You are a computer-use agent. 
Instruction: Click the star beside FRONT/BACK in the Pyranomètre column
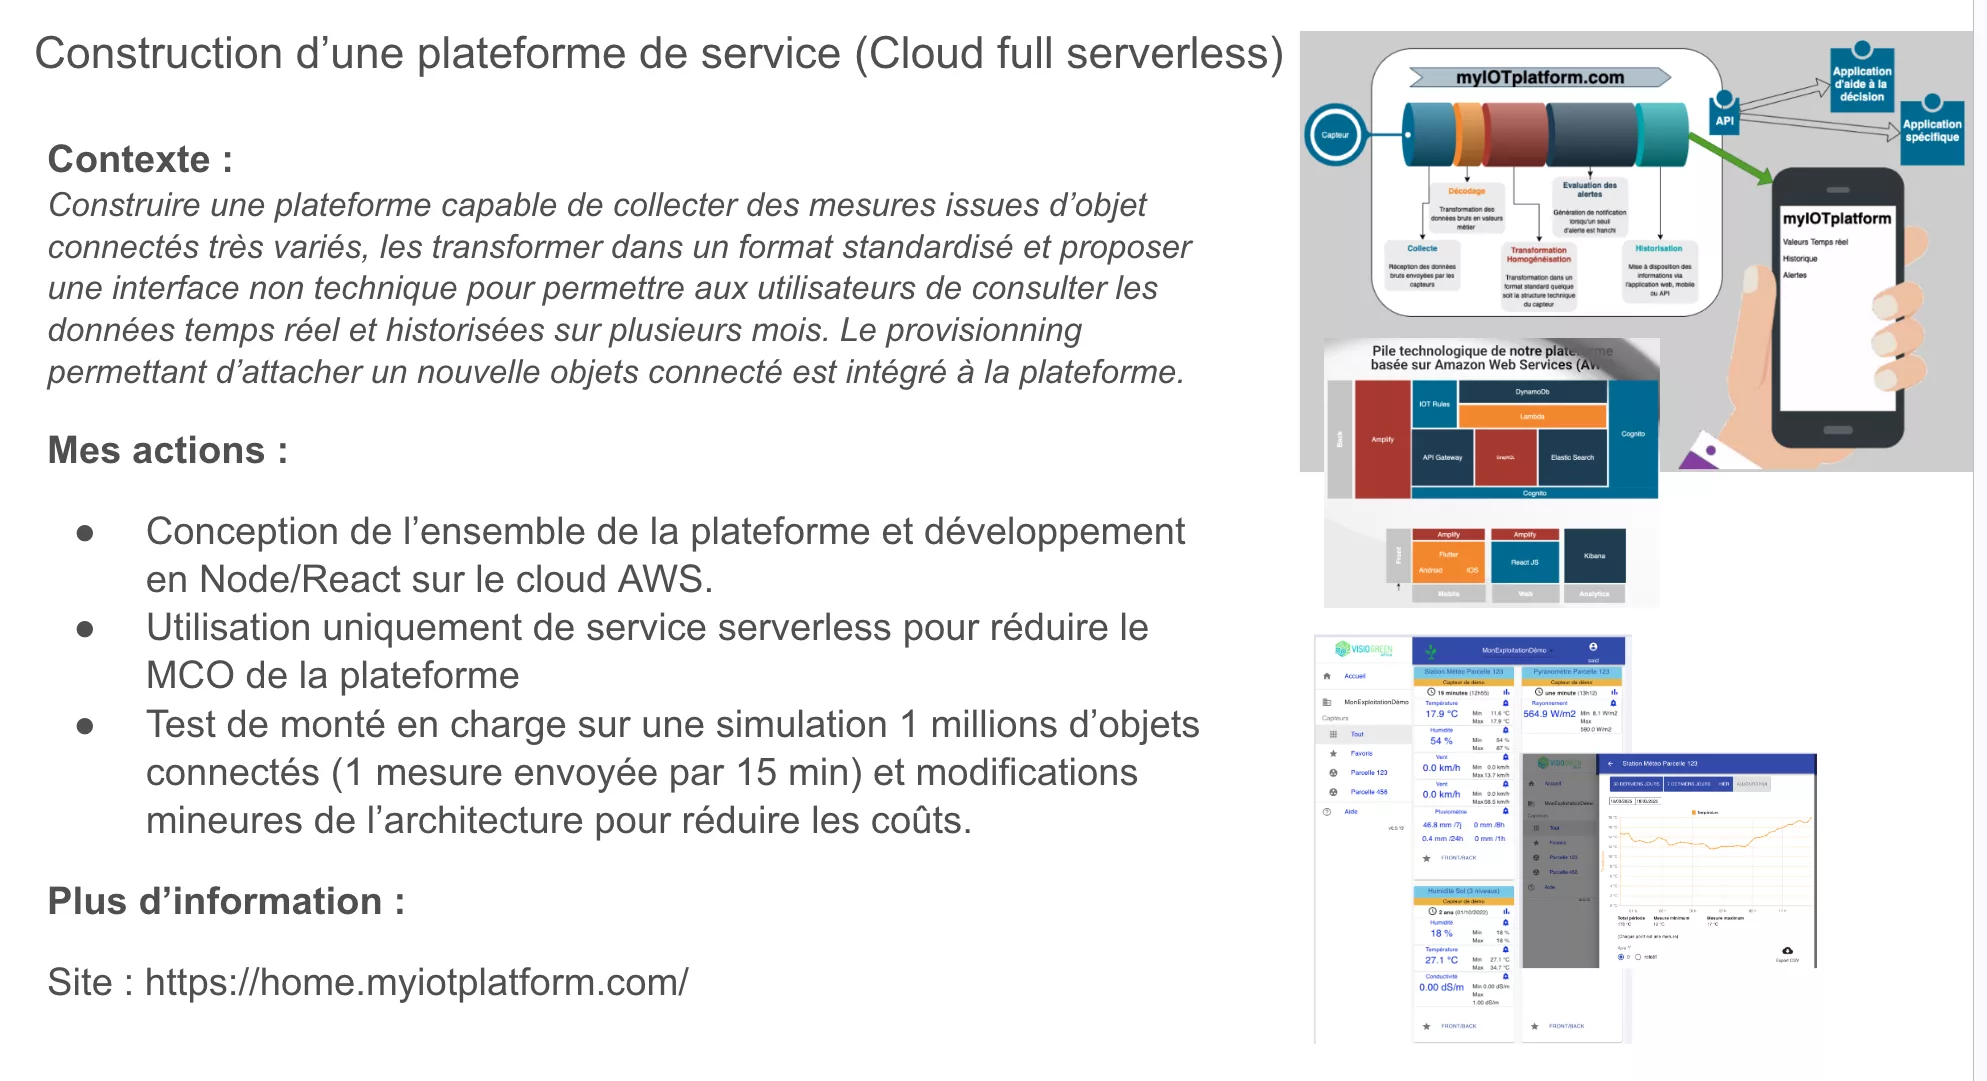1534,1026
